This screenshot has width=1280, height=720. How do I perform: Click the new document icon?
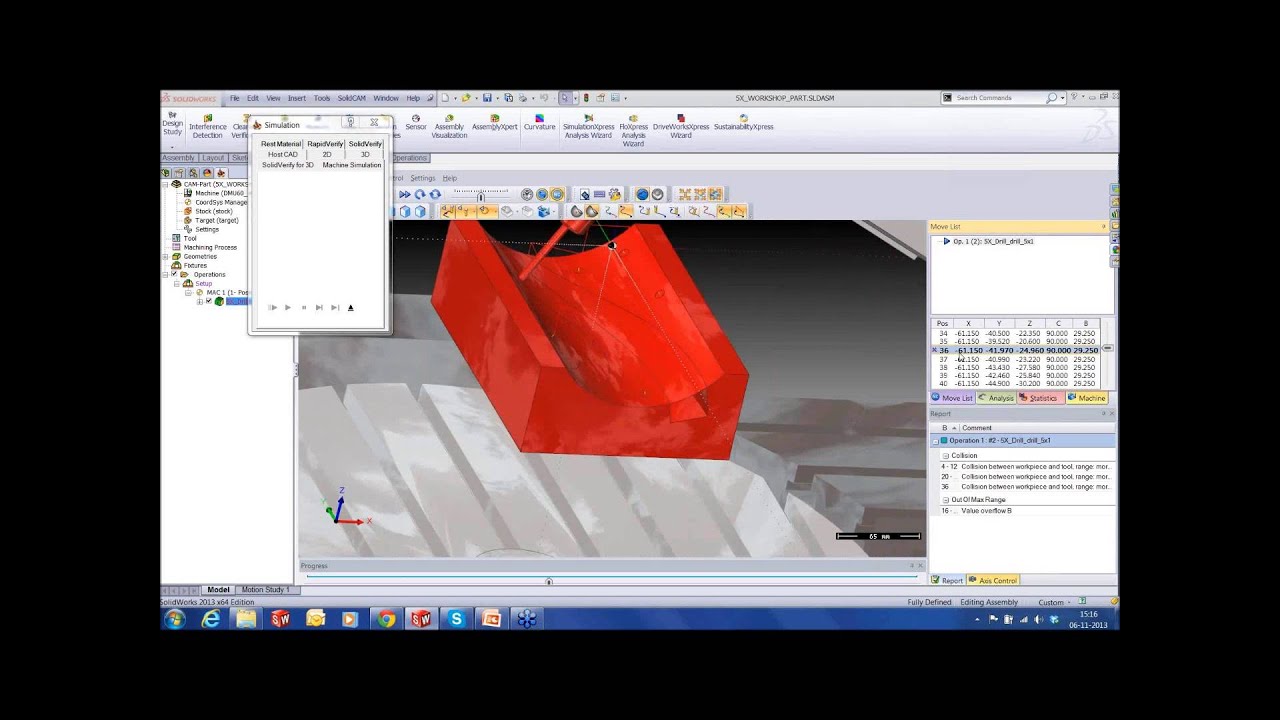click(x=445, y=98)
